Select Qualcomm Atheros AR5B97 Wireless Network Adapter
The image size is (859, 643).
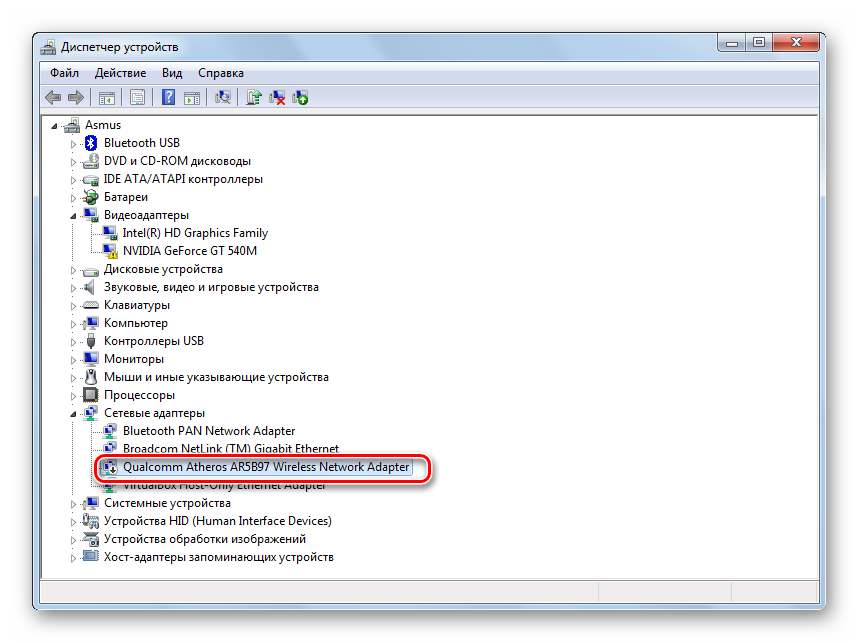click(265, 467)
